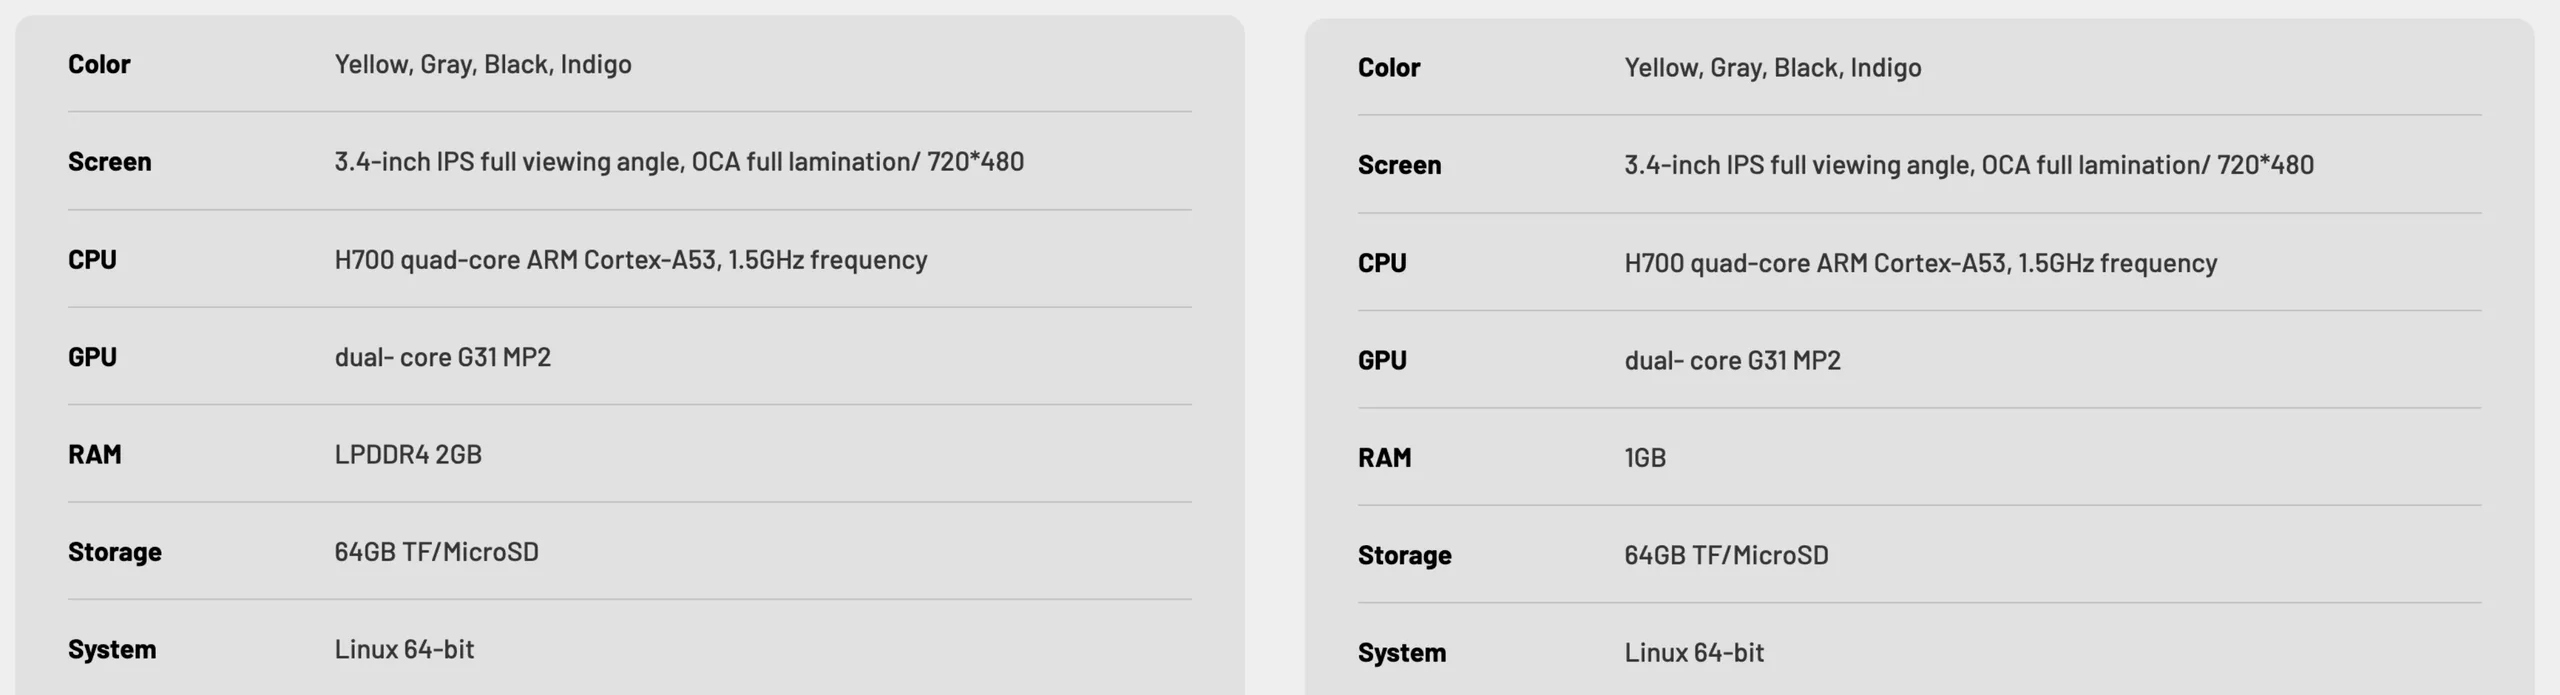Click the GPU label in left table
This screenshot has width=2560, height=695.
[x=92, y=357]
